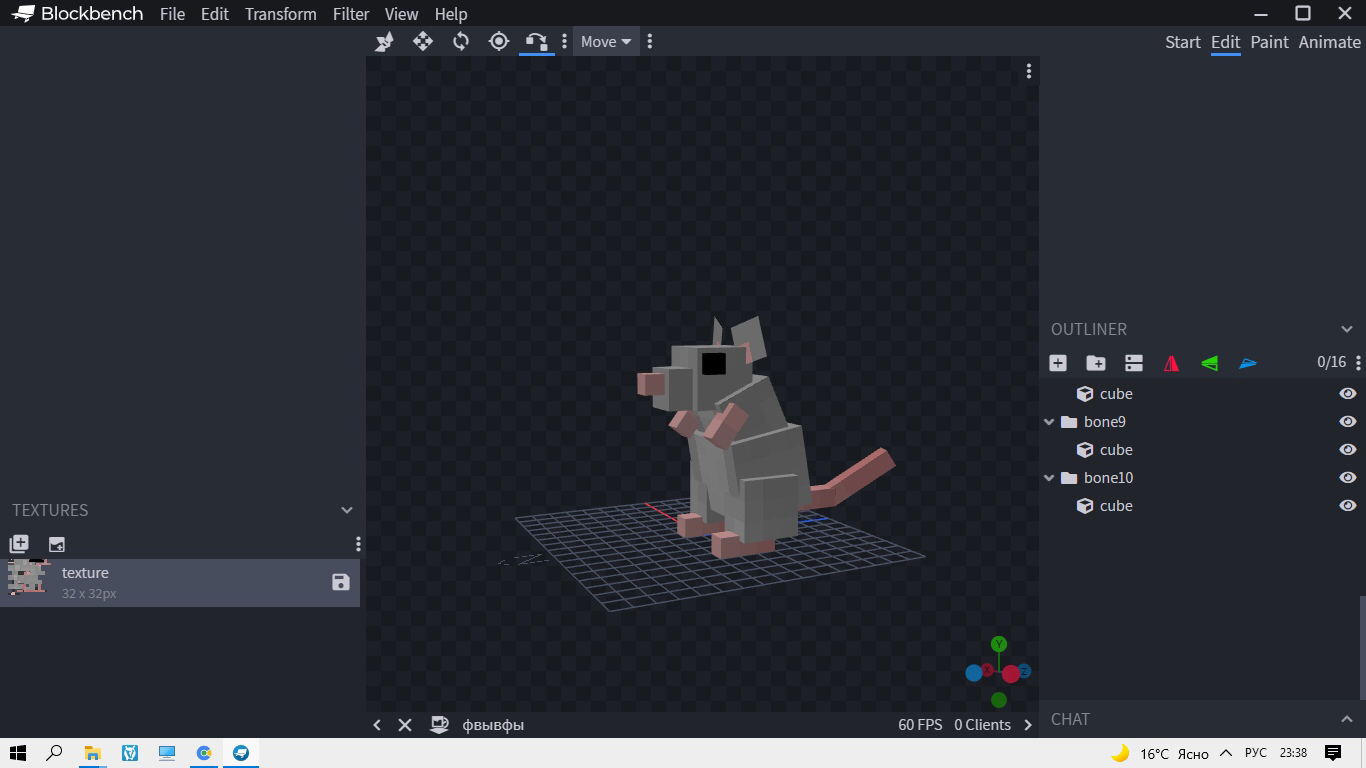This screenshot has width=1366, height=768.
Task: Select the Rotate tool icon
Action: coord(461,41)
